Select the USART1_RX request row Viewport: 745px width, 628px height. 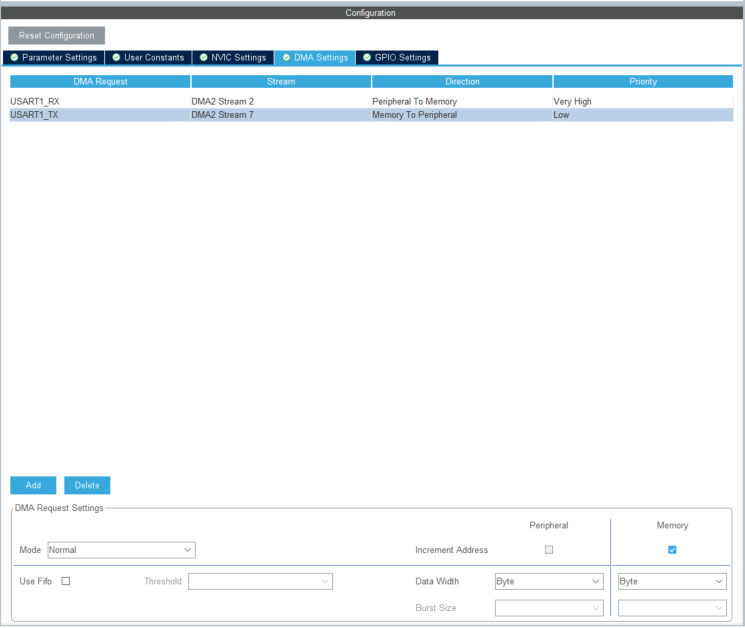pyautogui.click(x=372, y=102)
